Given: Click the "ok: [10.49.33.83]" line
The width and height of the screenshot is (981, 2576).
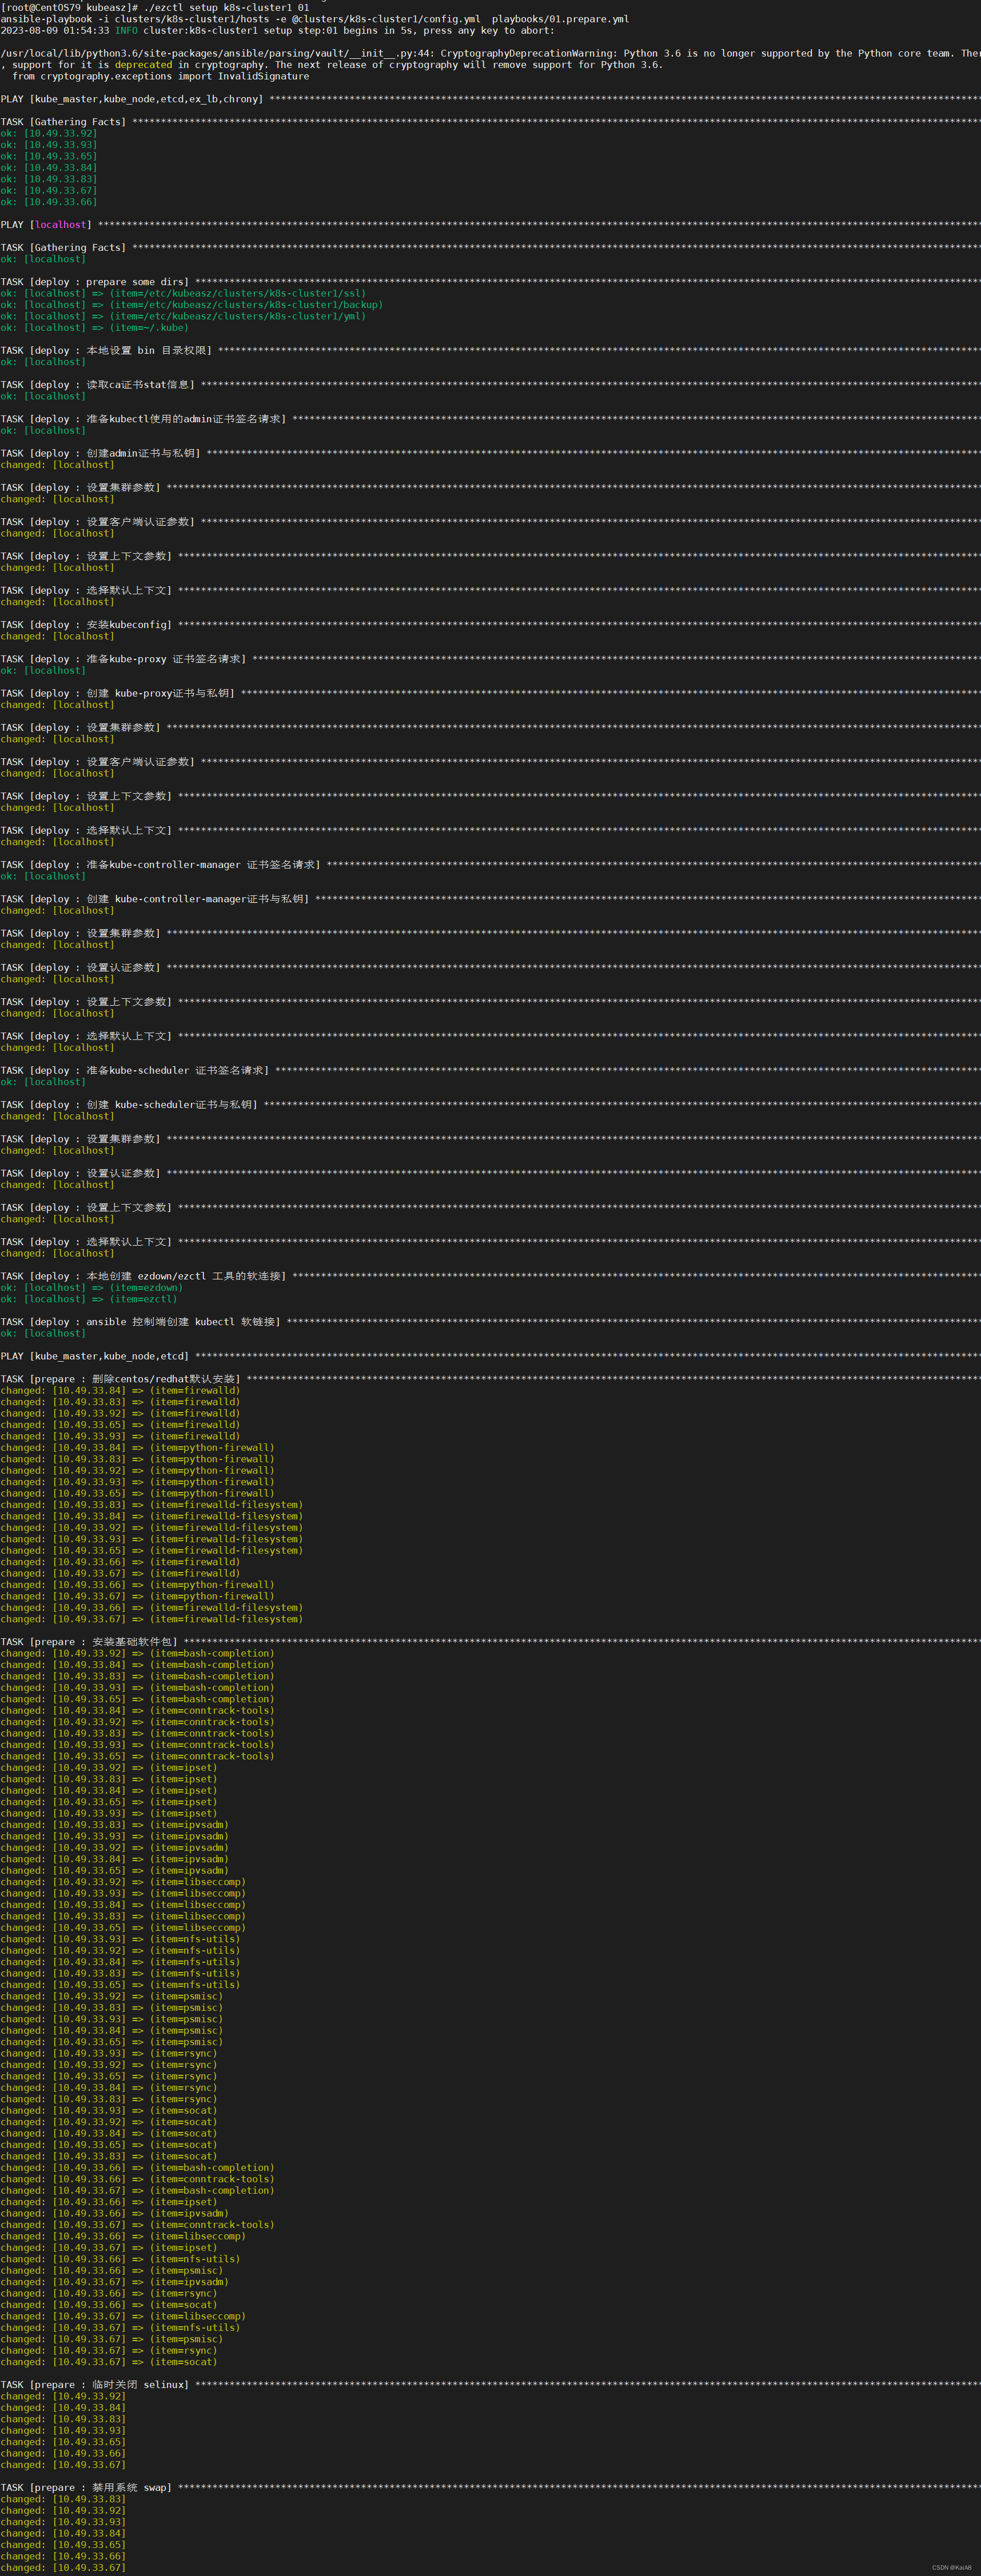Looking at the screenshot, I should 49,179.
